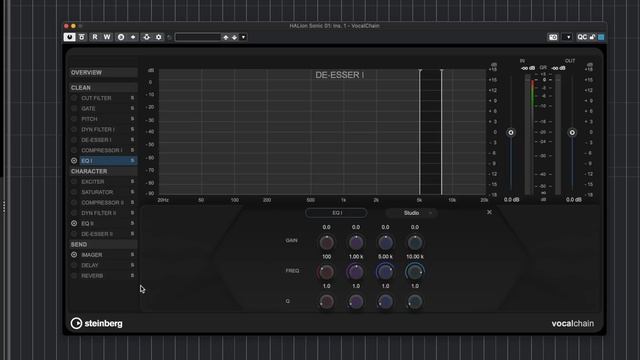Click the camera snapshot icon
640x360 pixels.
pos(553,37)
